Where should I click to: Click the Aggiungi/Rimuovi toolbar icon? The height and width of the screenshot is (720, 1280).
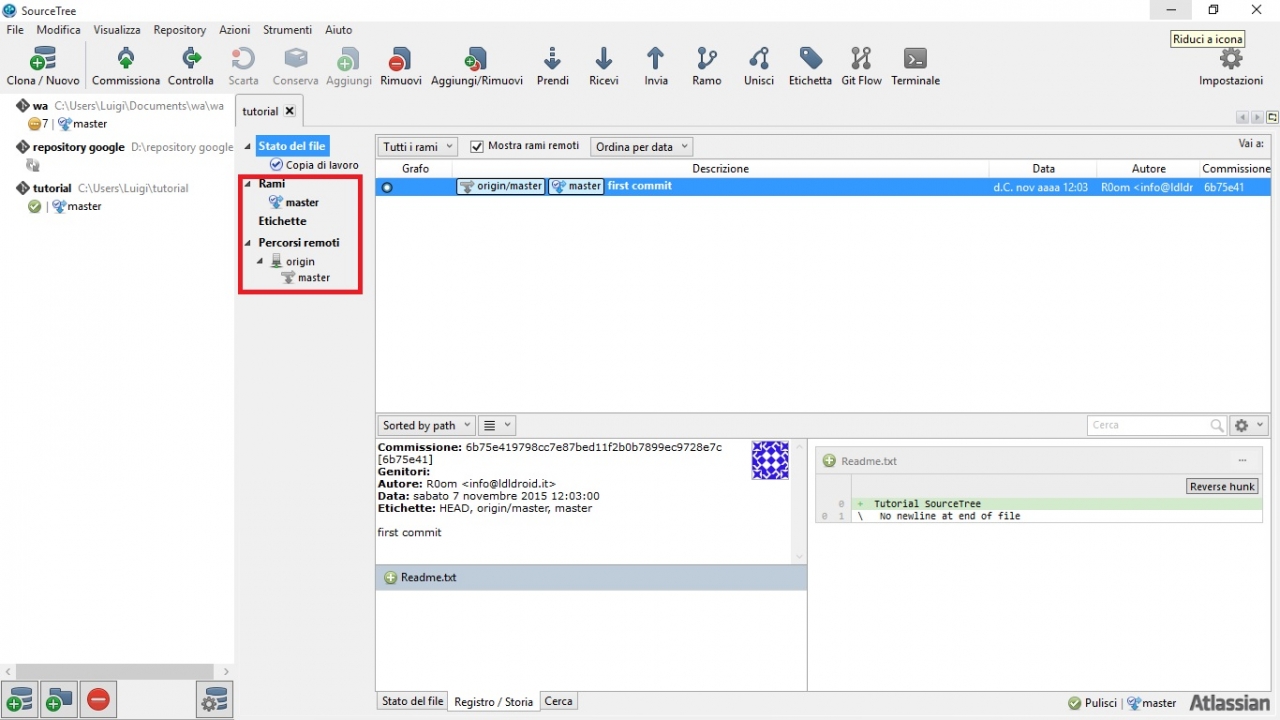pos(477,59)
